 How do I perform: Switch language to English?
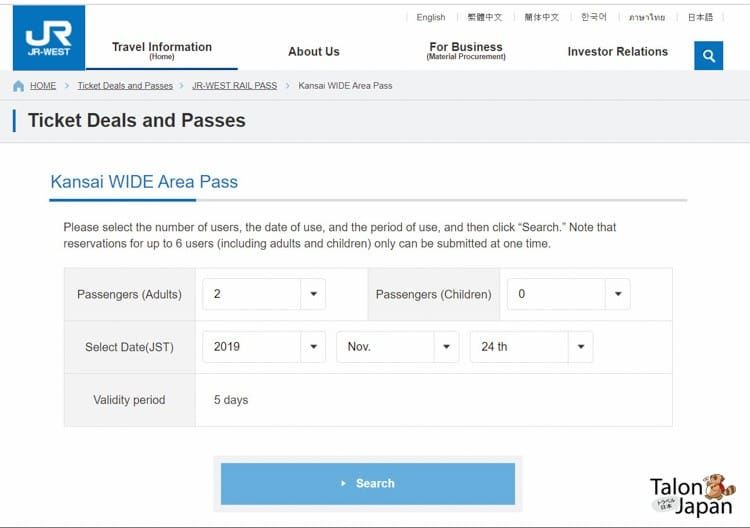tap(430, 17)
